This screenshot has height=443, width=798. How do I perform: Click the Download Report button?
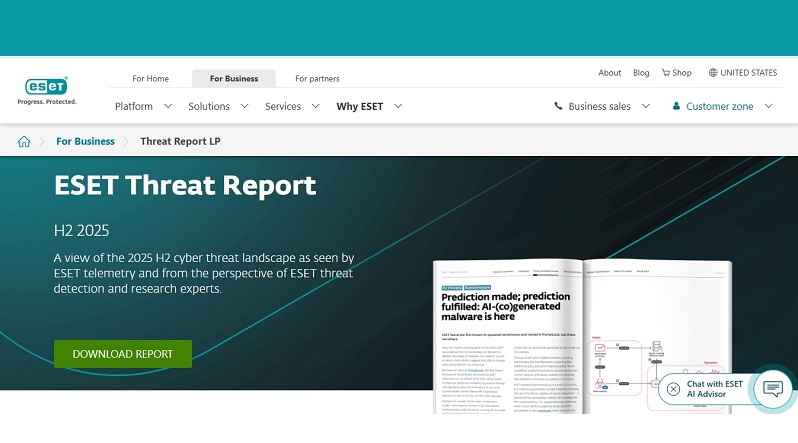(123, 354)
